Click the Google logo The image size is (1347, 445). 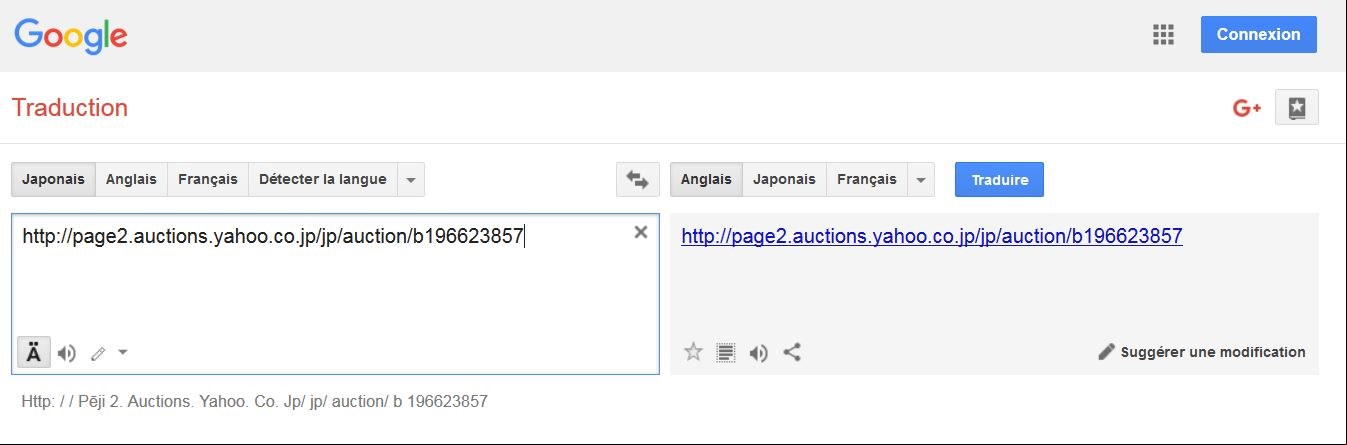coord(71,36)
